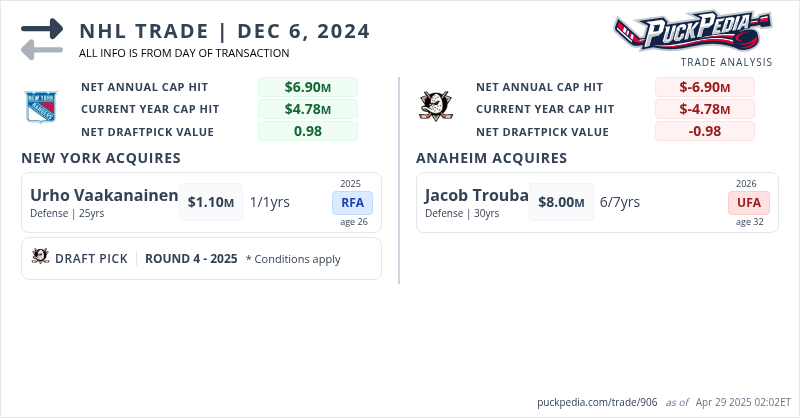
Task: Click the $1.10M cap hit box
Action: click(211, 202)
